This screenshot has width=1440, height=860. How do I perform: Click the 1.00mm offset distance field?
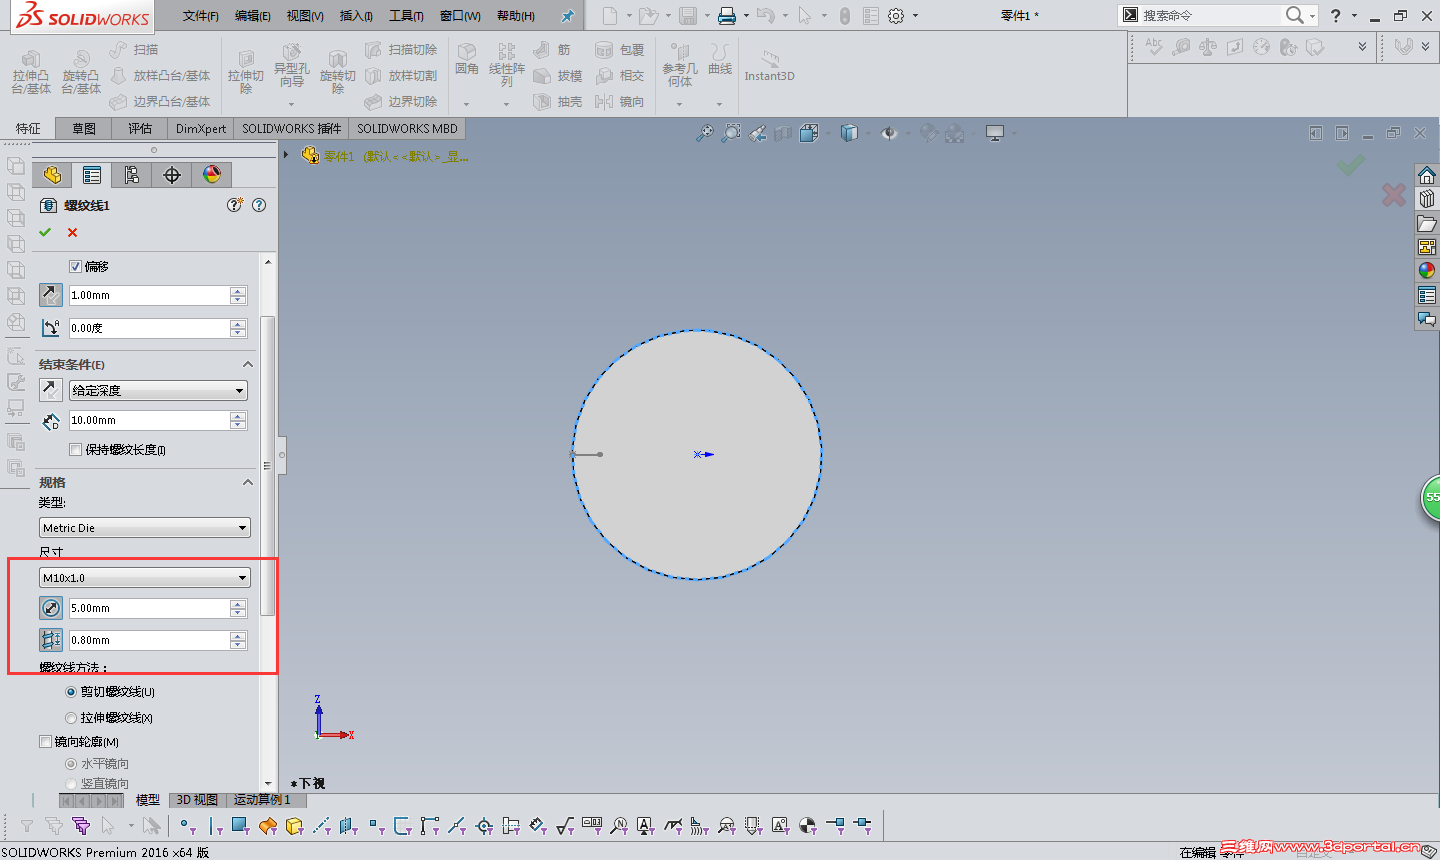(x=149, y=296)
